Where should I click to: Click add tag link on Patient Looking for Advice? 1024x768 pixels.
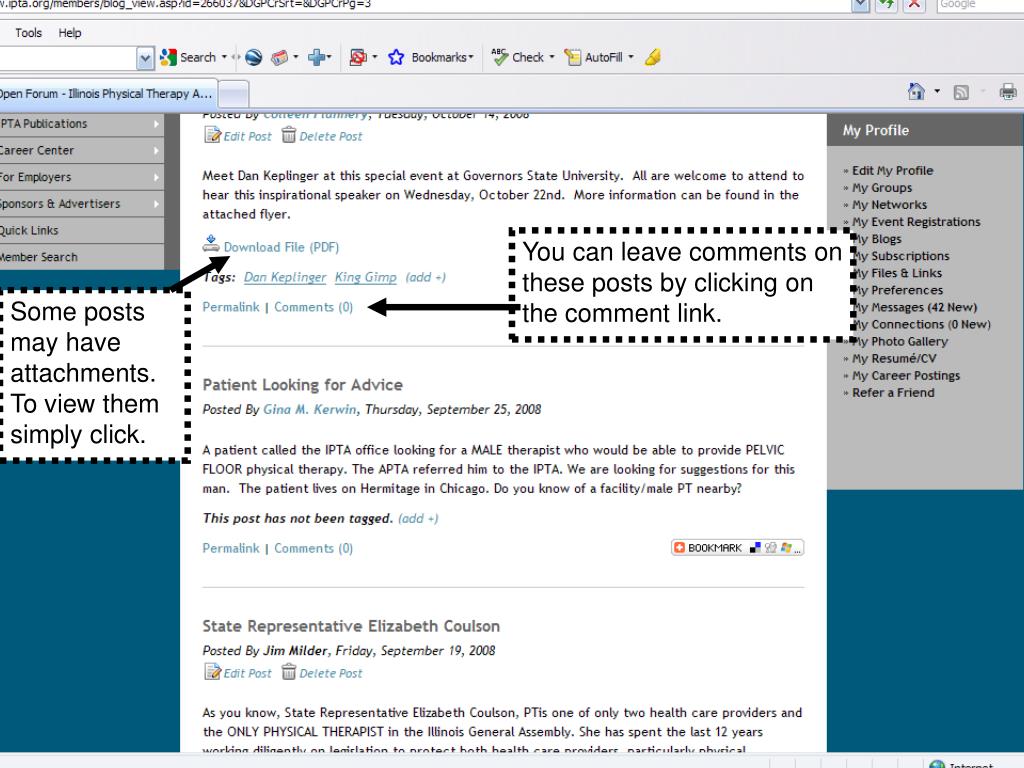pos(418,518)
